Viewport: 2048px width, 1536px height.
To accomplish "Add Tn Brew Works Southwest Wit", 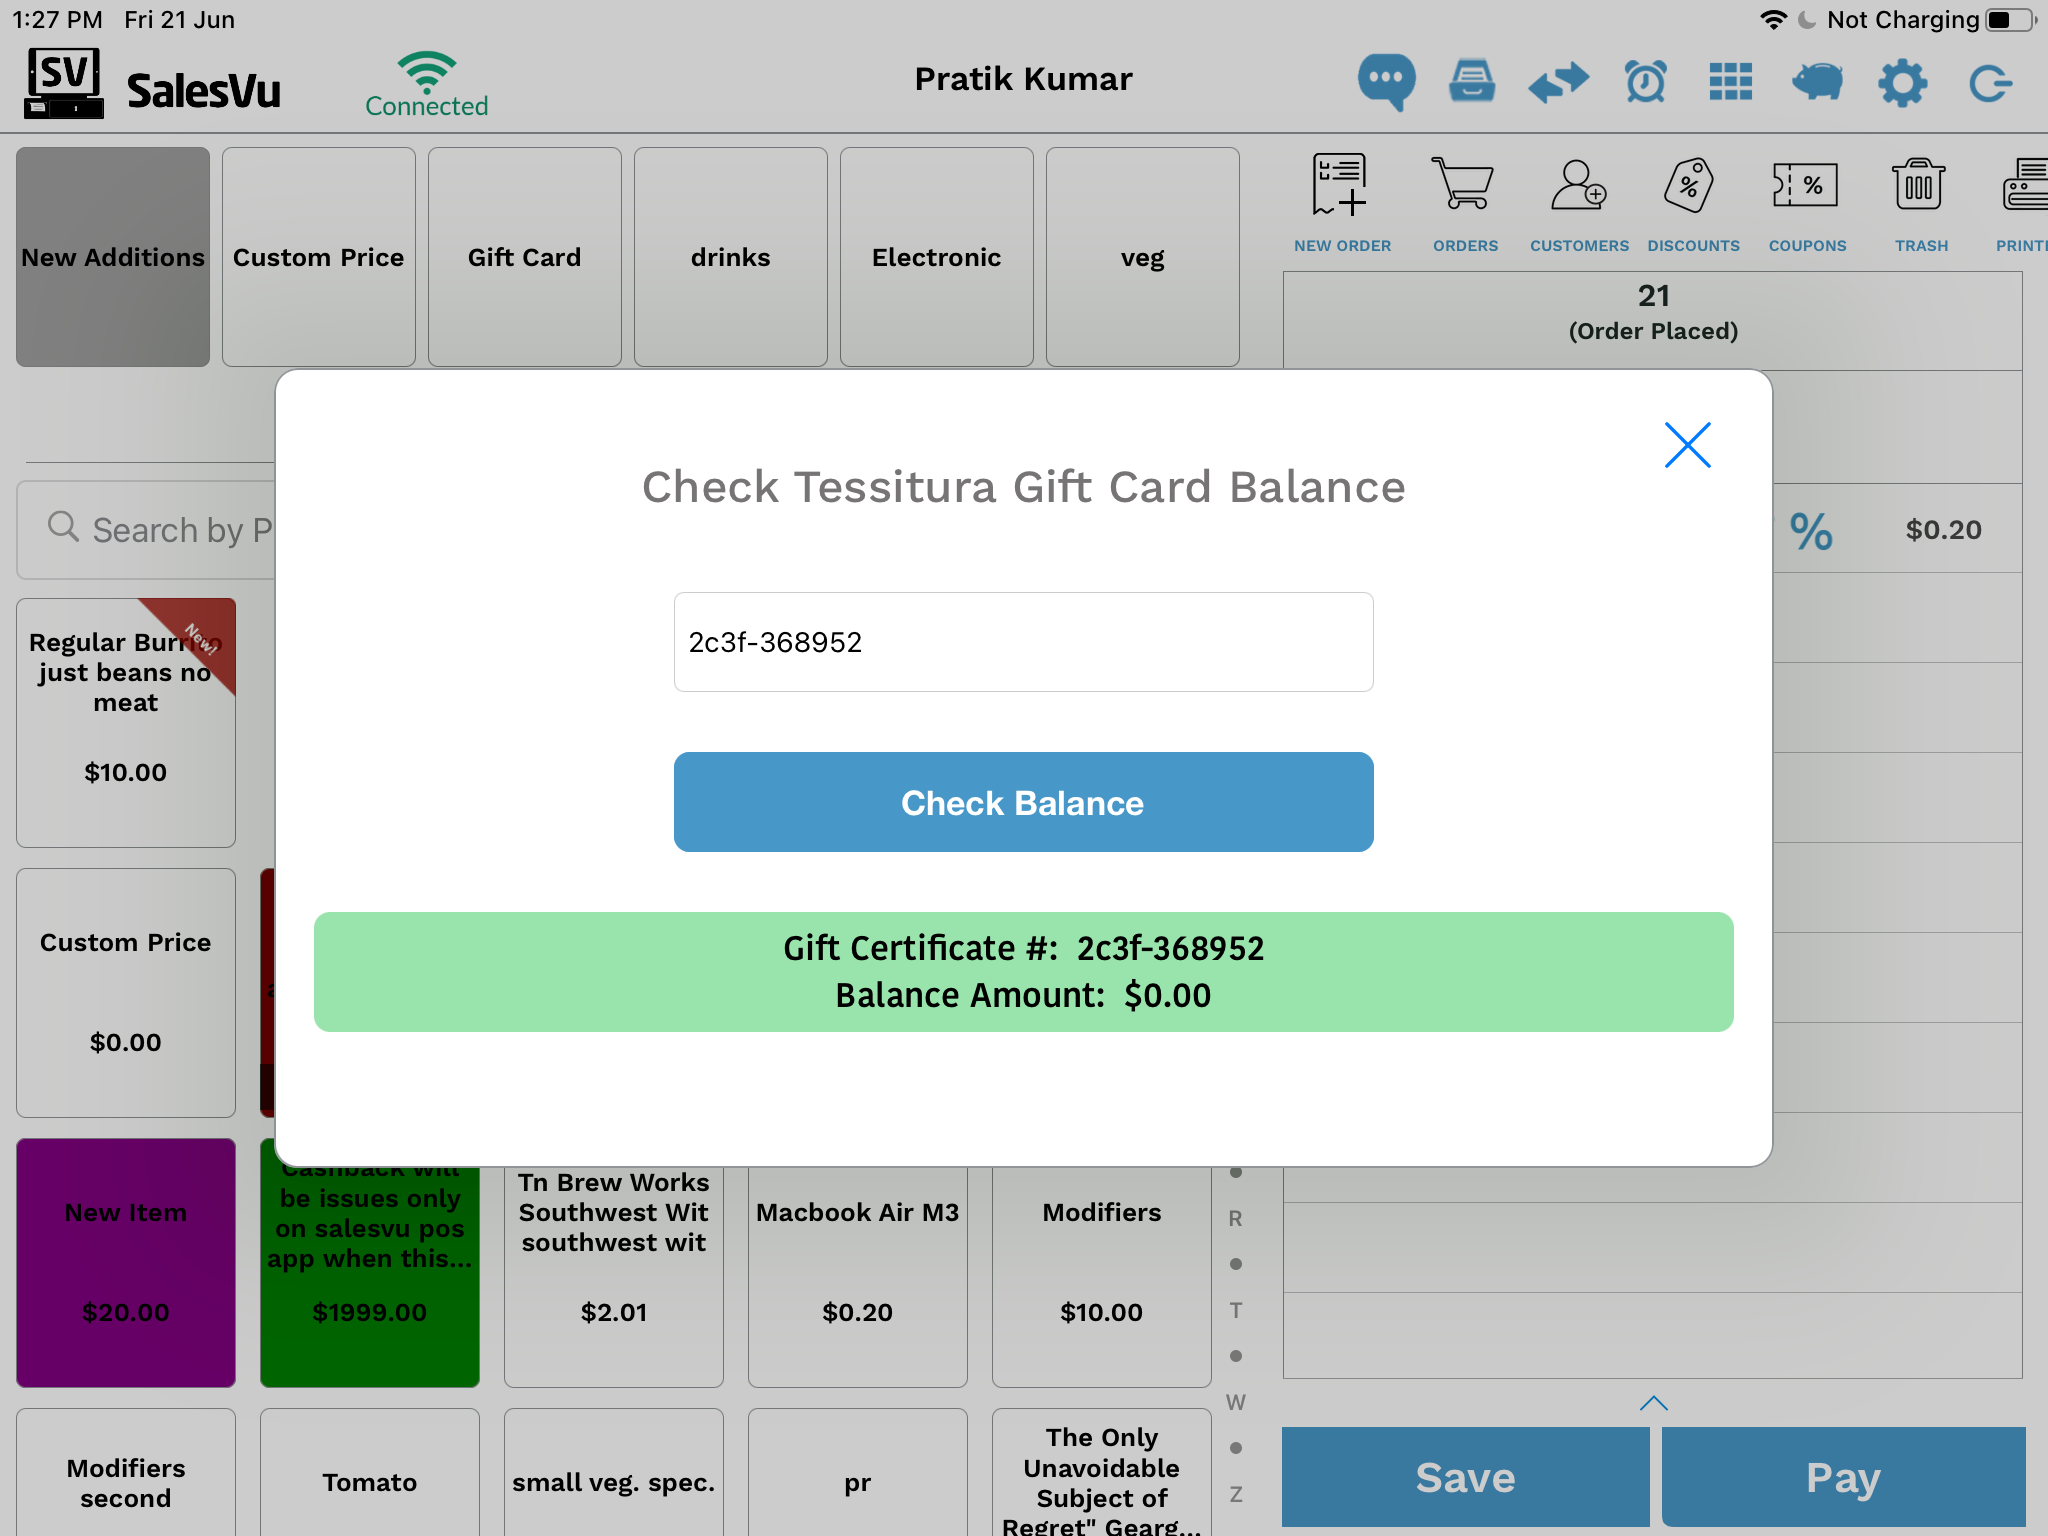I will (614, 1277).
